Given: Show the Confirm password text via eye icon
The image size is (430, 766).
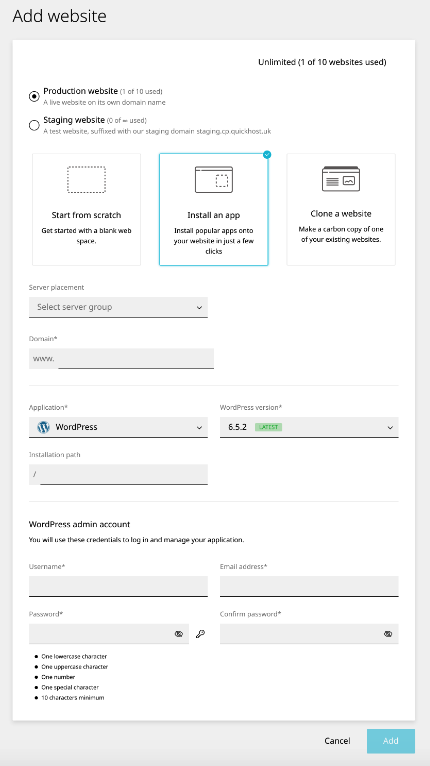Looking at the screenshot, I should click(x=388, y=634).
